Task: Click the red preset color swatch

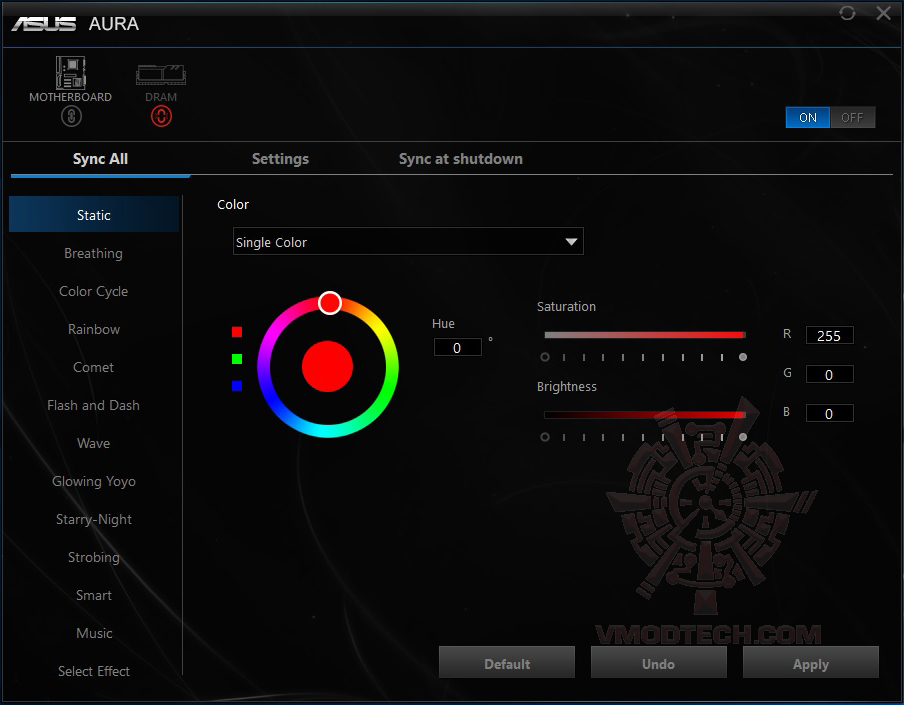Action: (x=237, y=331)
